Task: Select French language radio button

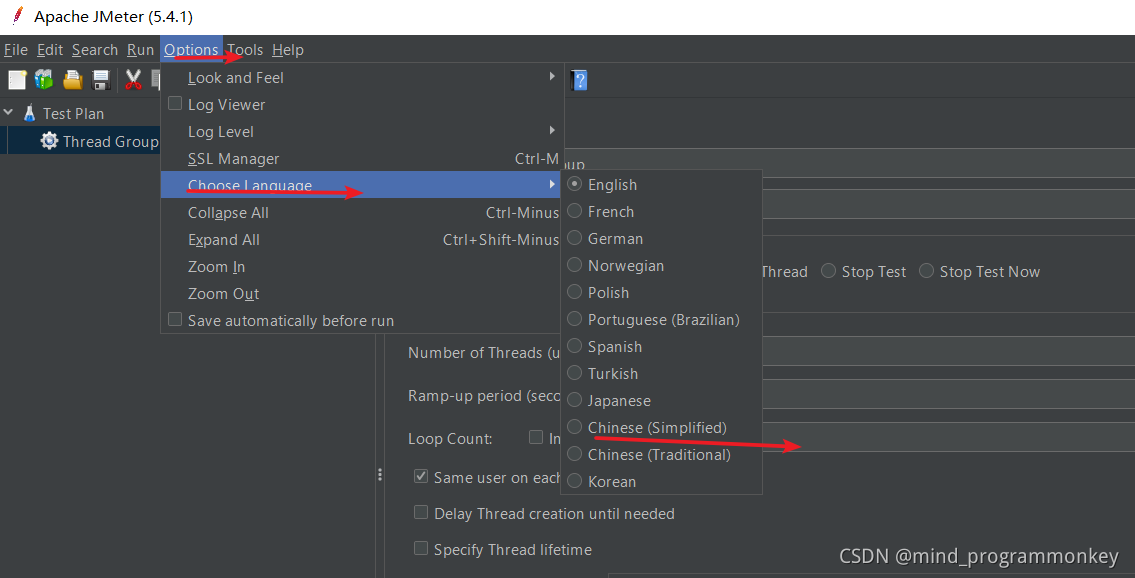Action: (575, 211)
